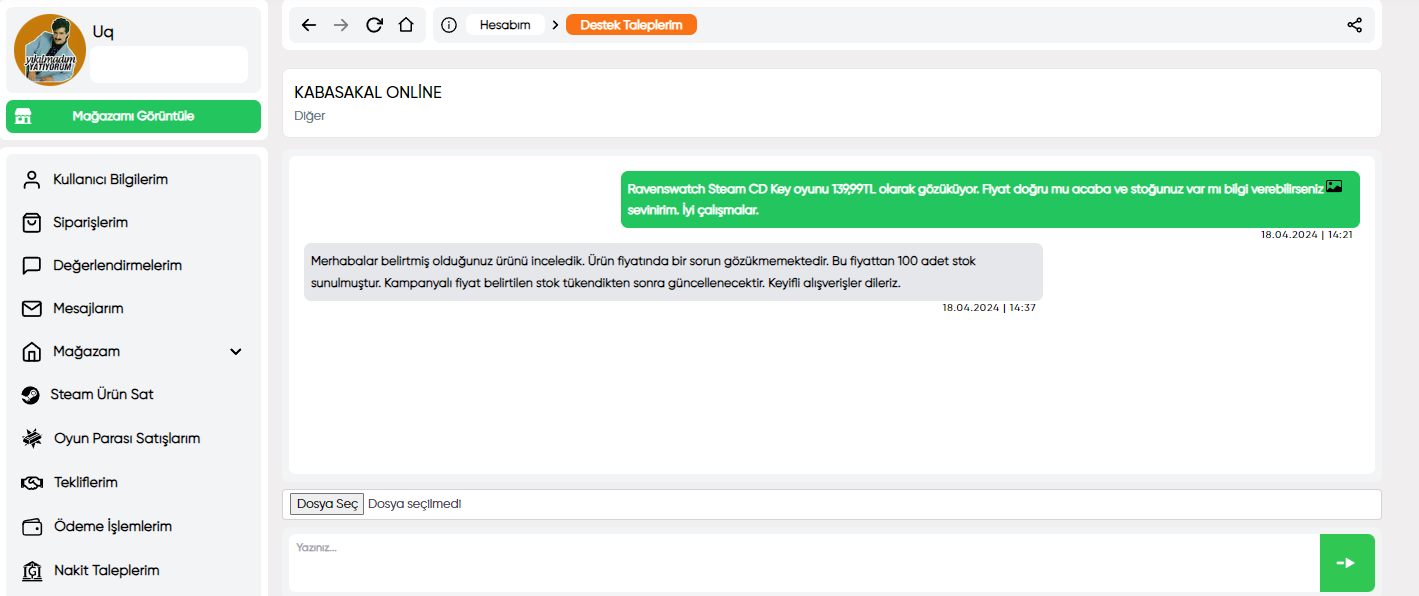Click the Steam logo icon
The width and height of the screenshot is (1419, 596).
click(x=31, y=395)
